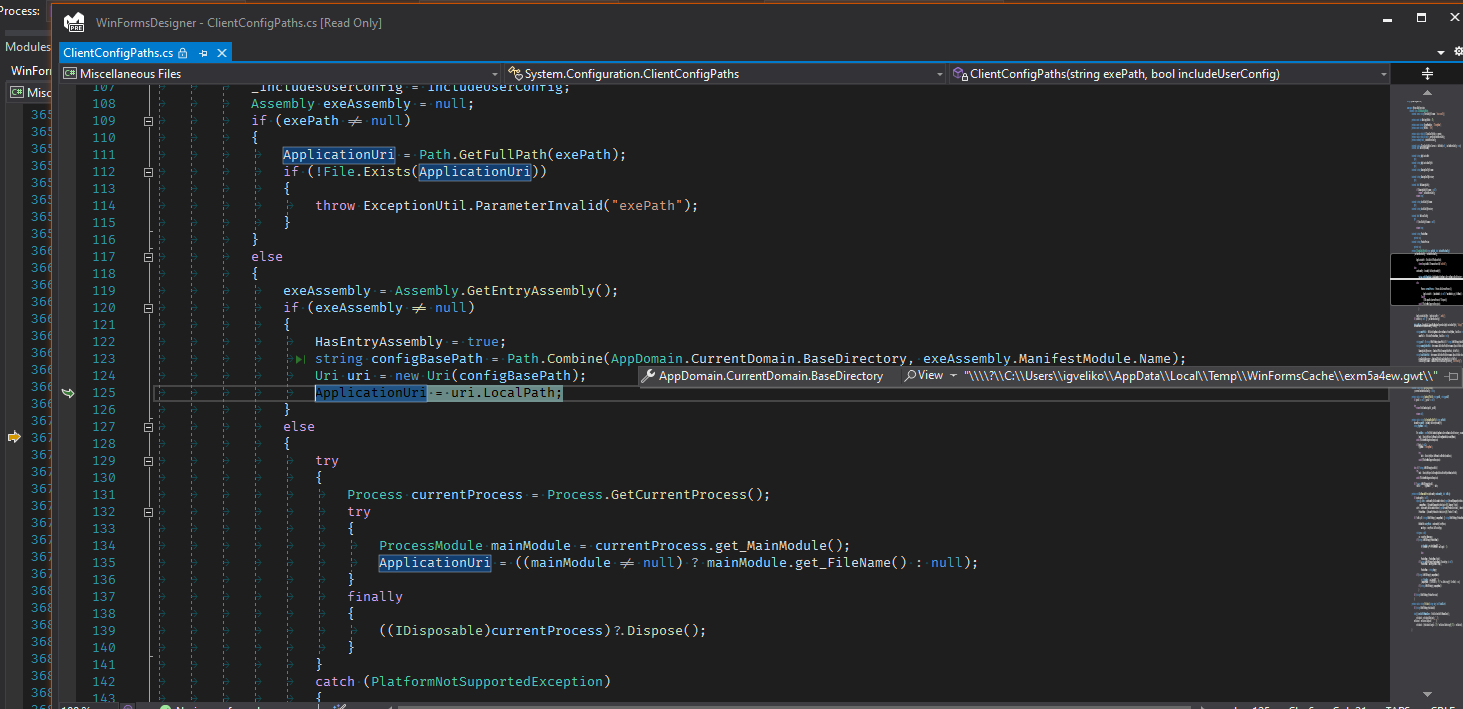Click the class icon in type dropdown
Image resolution: width=1463 pixels, height=709 pixels.
coord(515,73)
